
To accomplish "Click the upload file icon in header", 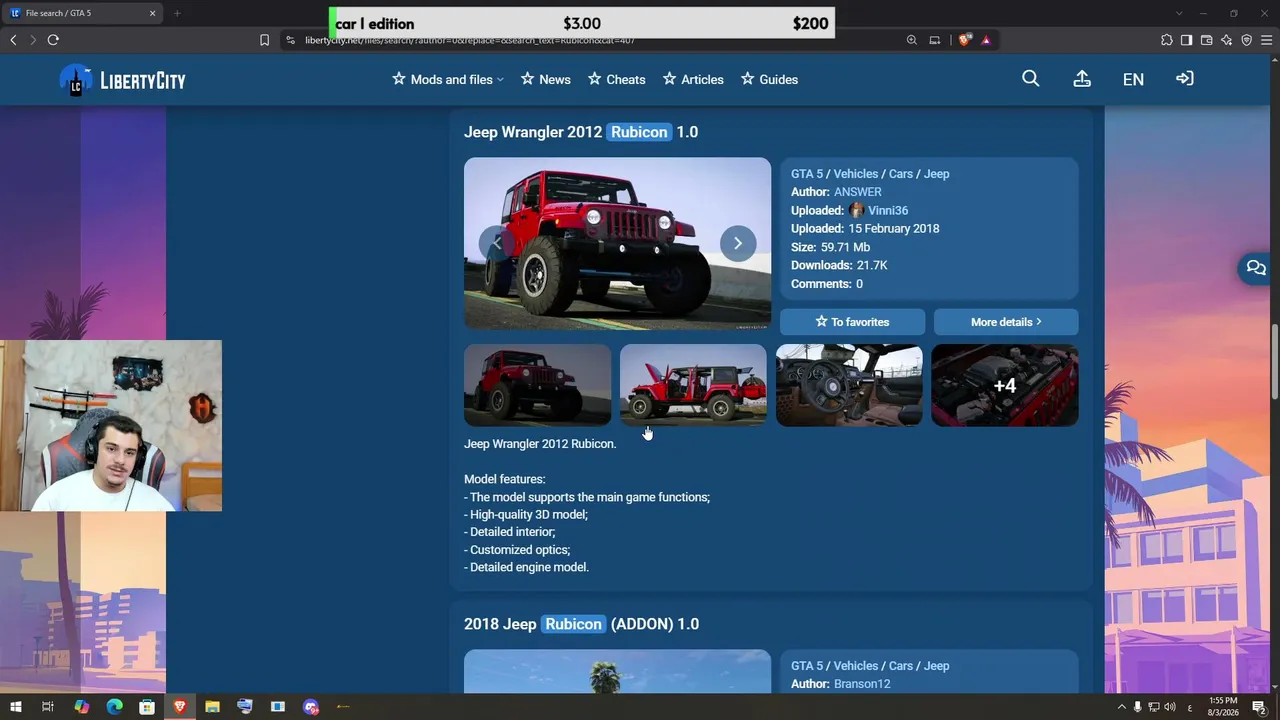I will coord(1082,79).
